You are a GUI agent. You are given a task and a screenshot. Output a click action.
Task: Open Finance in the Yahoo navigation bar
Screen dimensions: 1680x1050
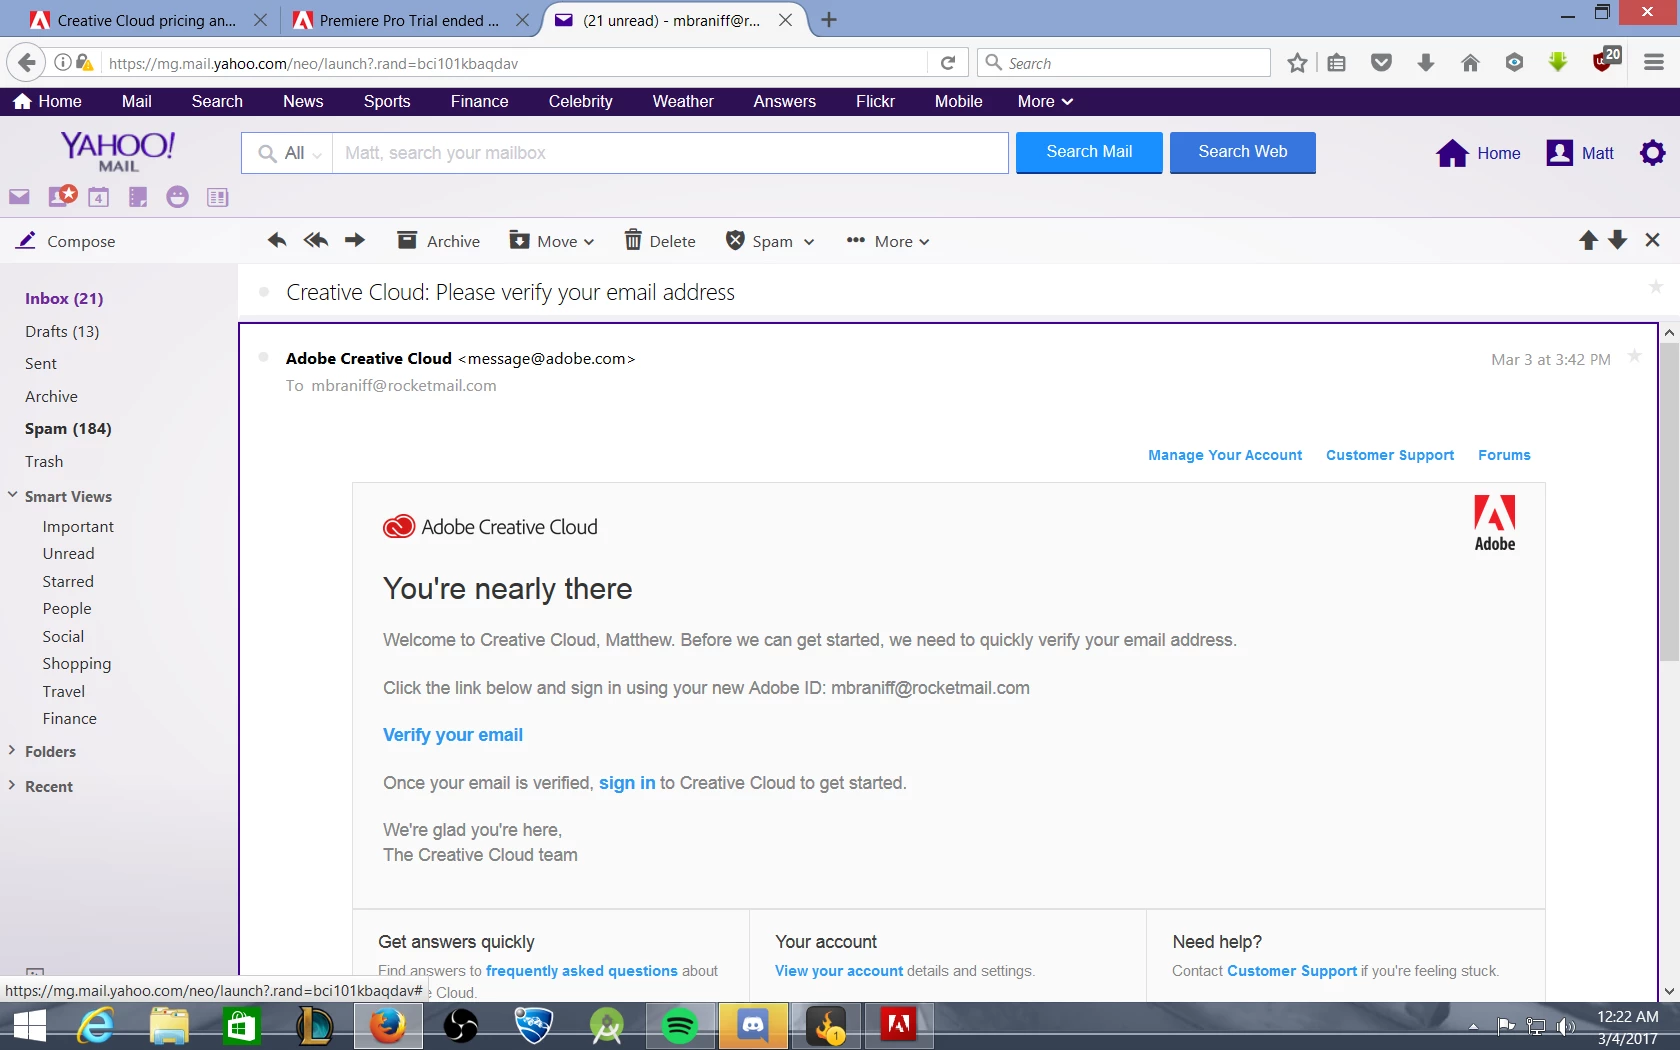[x=479, y=101]
